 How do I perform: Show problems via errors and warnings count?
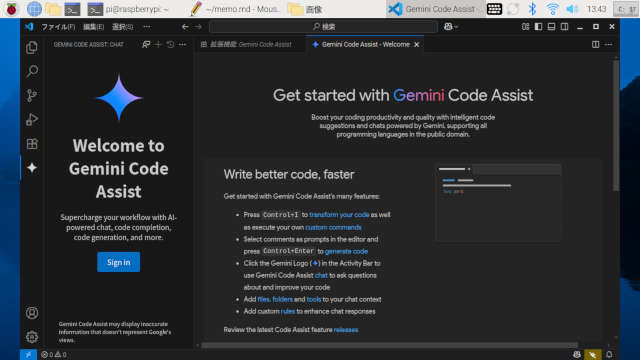(53, 355)
